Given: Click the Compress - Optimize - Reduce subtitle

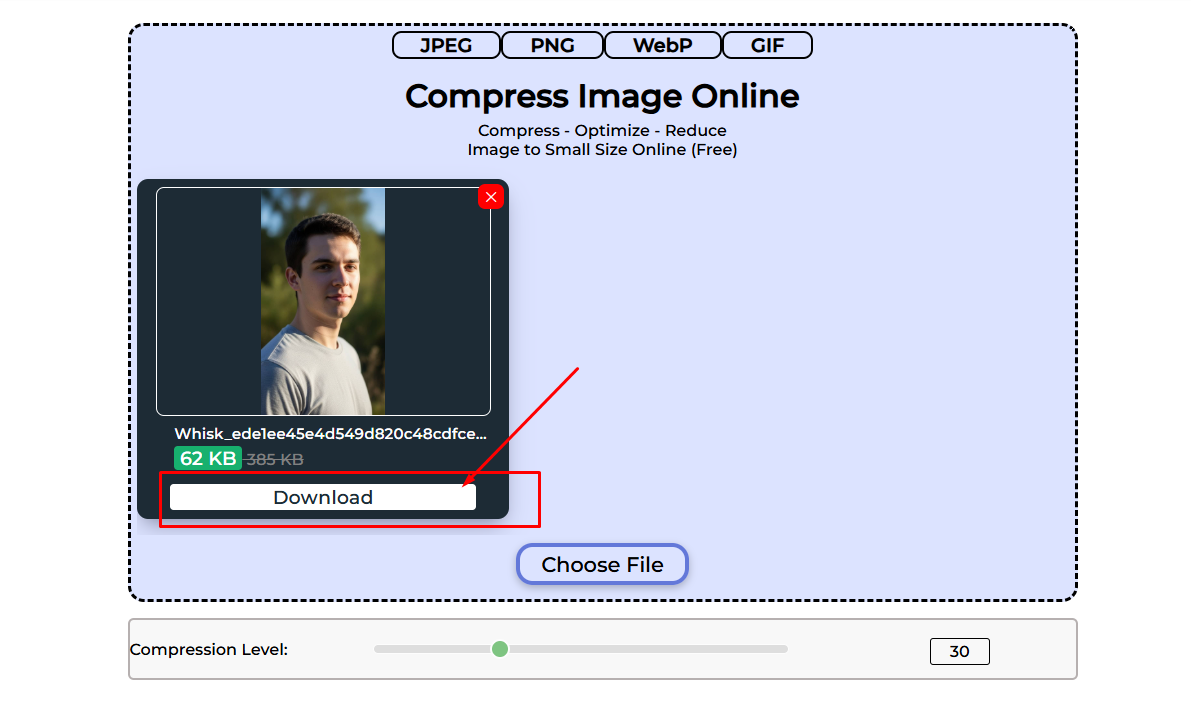Looking at the screenshot, I should (601, 130).
